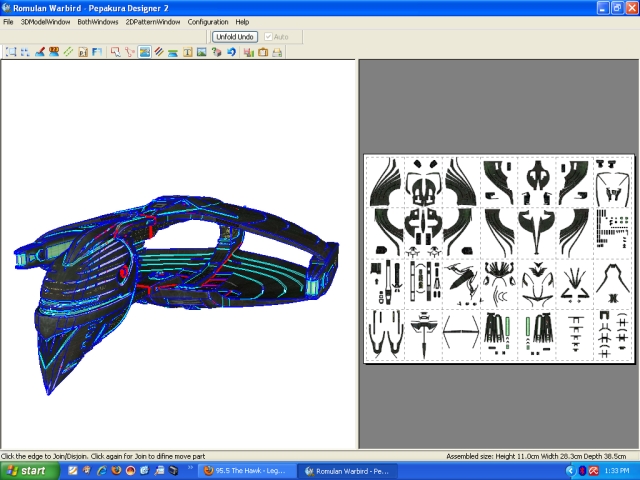Click the orange number-tag toolbar icon
The image size is (640, 480).
coord(54,52)
